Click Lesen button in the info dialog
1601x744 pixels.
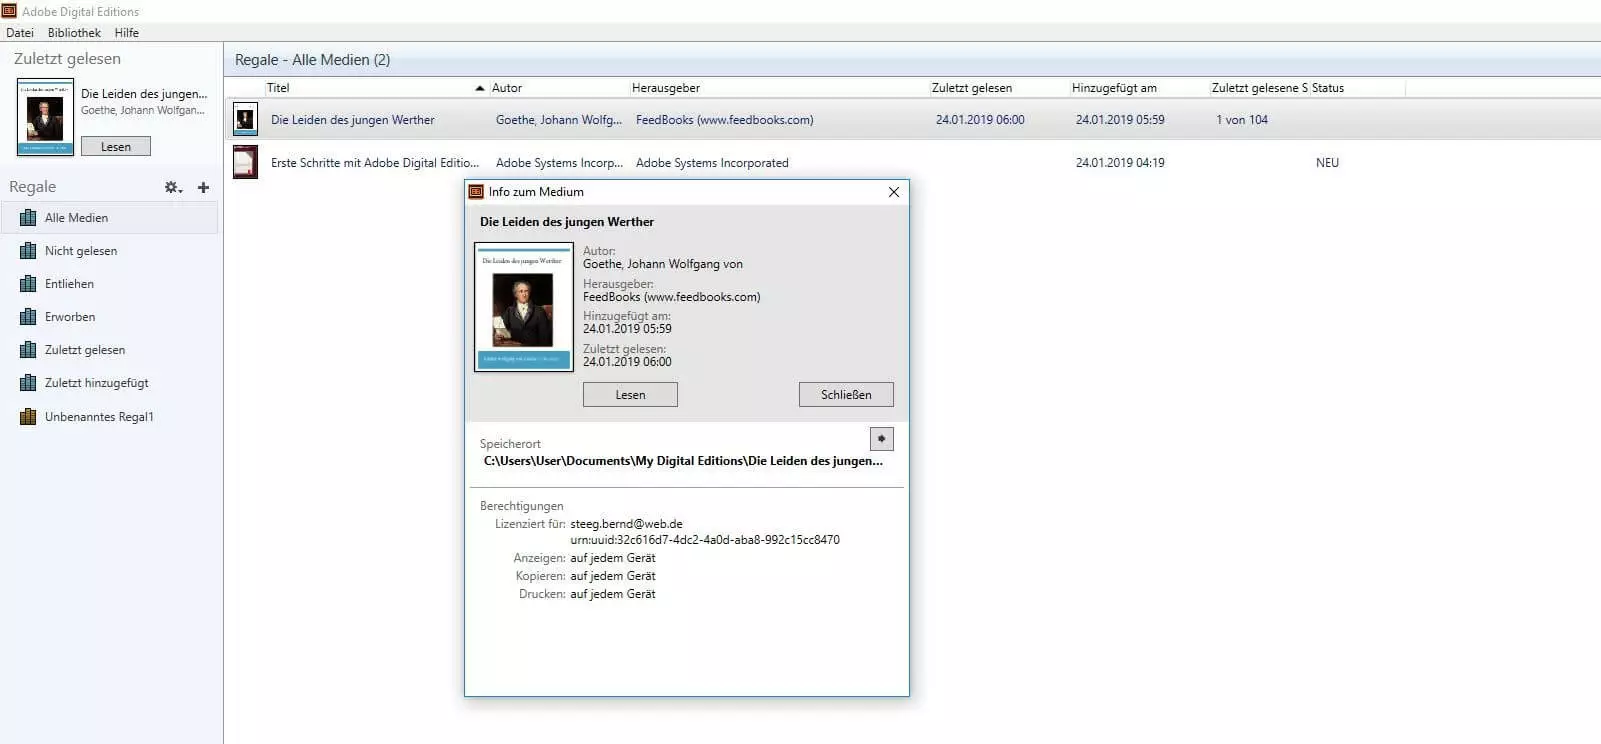630,395
